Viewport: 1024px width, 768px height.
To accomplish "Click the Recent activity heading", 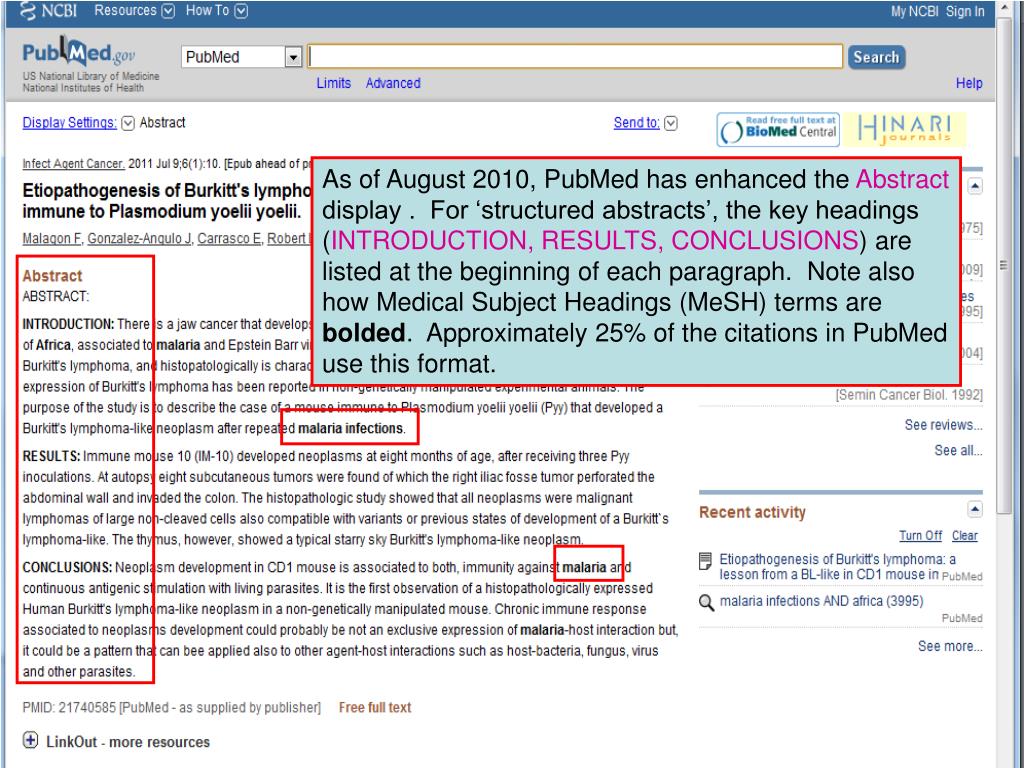I will click(752, 513).
